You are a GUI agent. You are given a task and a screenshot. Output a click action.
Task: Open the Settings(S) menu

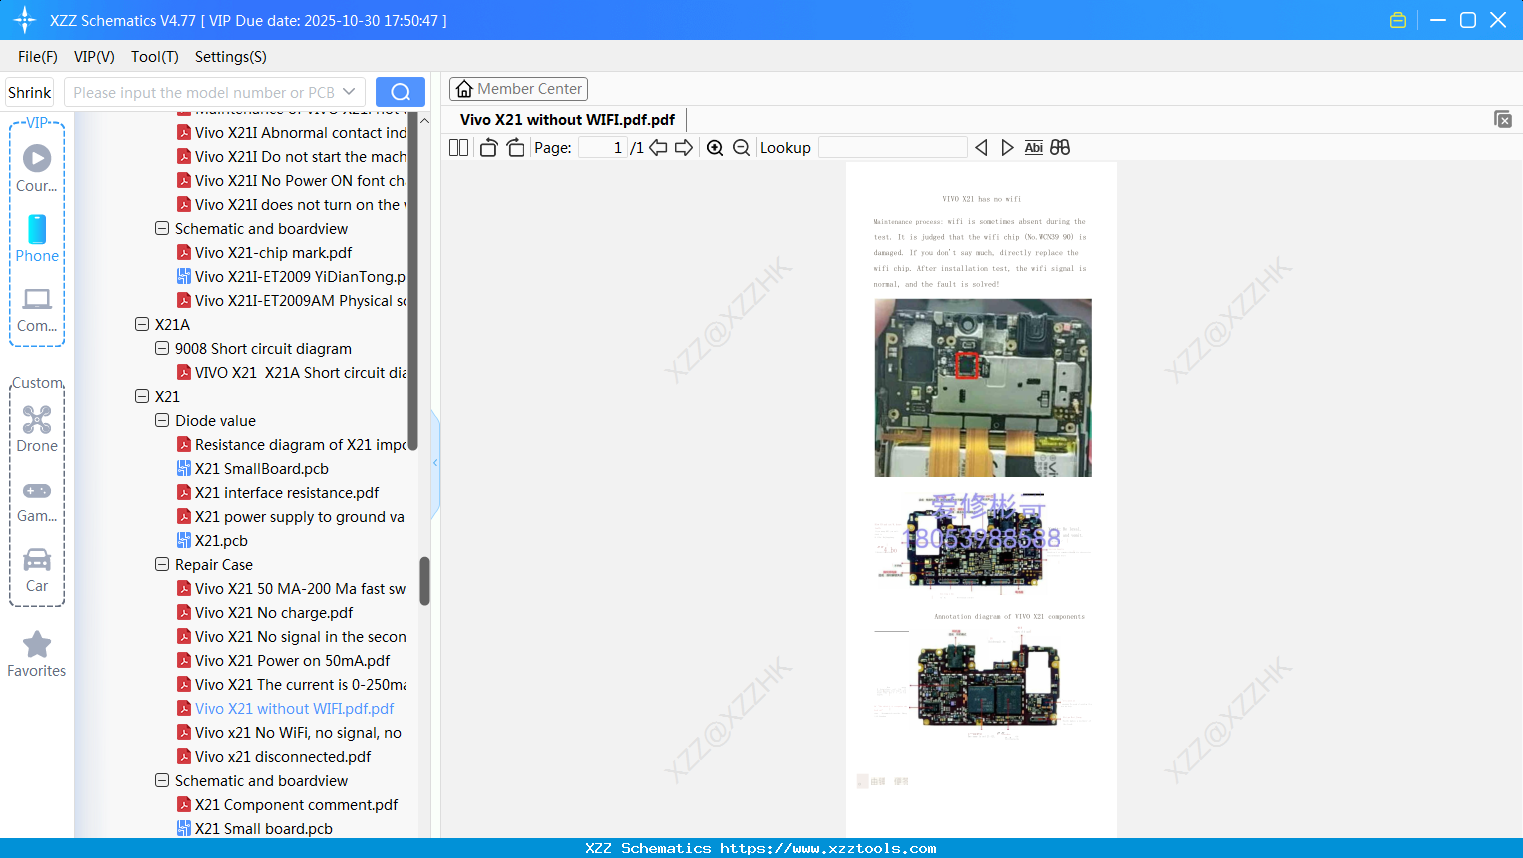(231, 57)
